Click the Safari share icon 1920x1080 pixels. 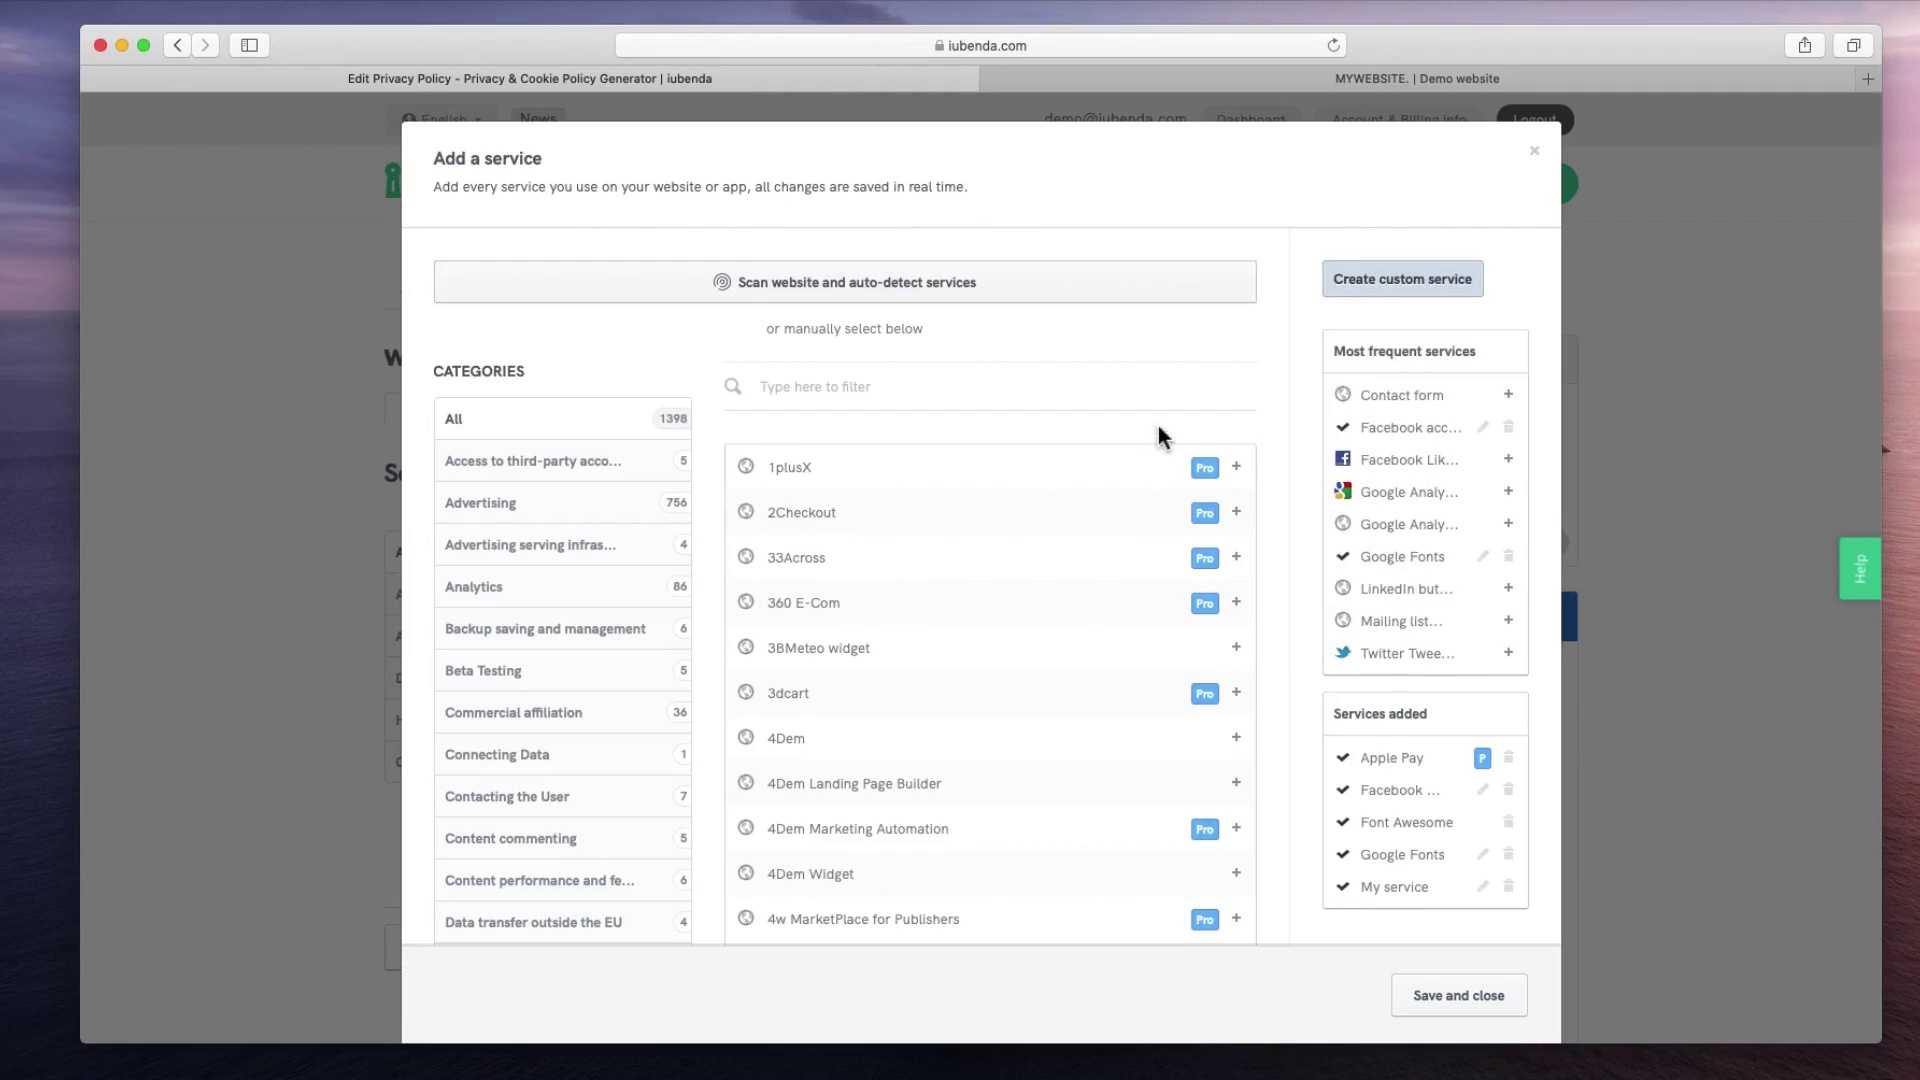pyautogui.click(x=1804, y=45)
